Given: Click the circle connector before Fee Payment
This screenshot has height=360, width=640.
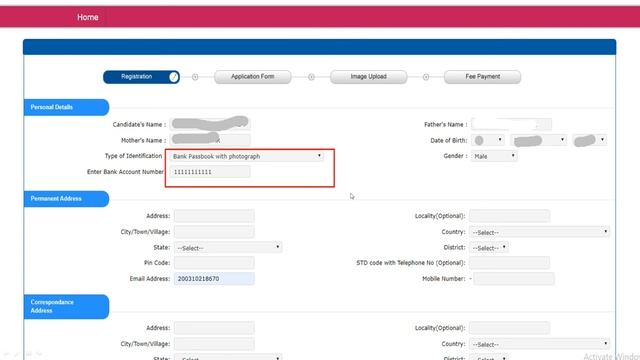Looking at the screenshot, I should pos(426,77).
